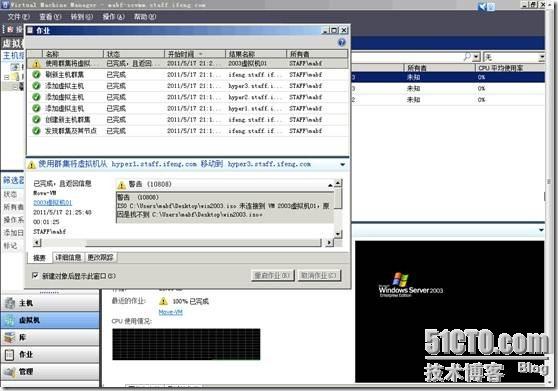Open help with the blue question mark icon
Image resolution: width=558 pixels, height=391 pixels.
342,43
